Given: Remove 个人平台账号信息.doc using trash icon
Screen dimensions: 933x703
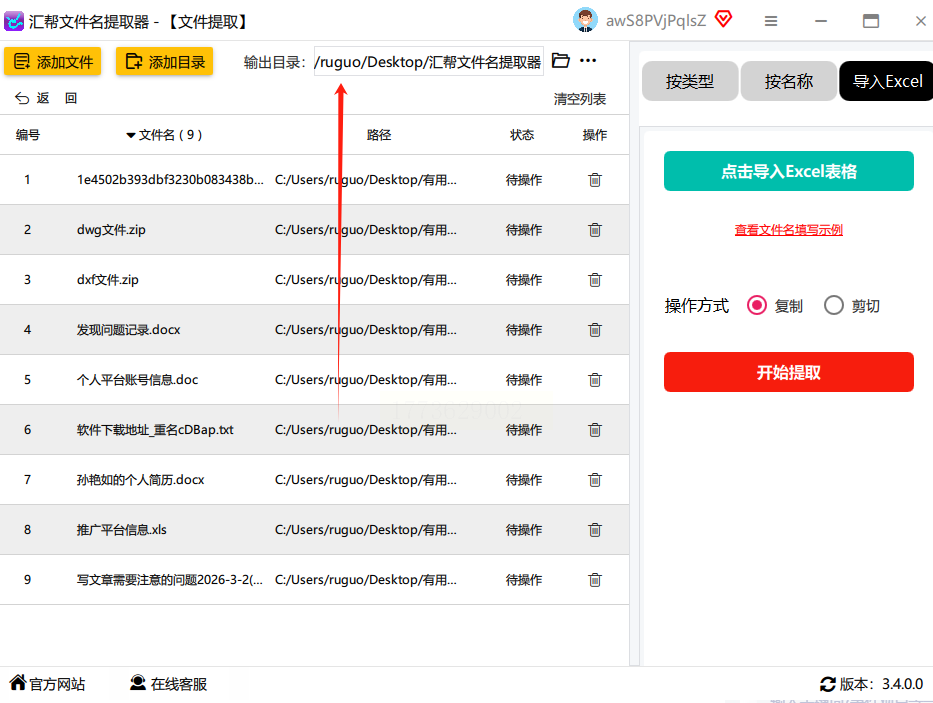Looking at the screenshot, I should (x=595, y=380).
